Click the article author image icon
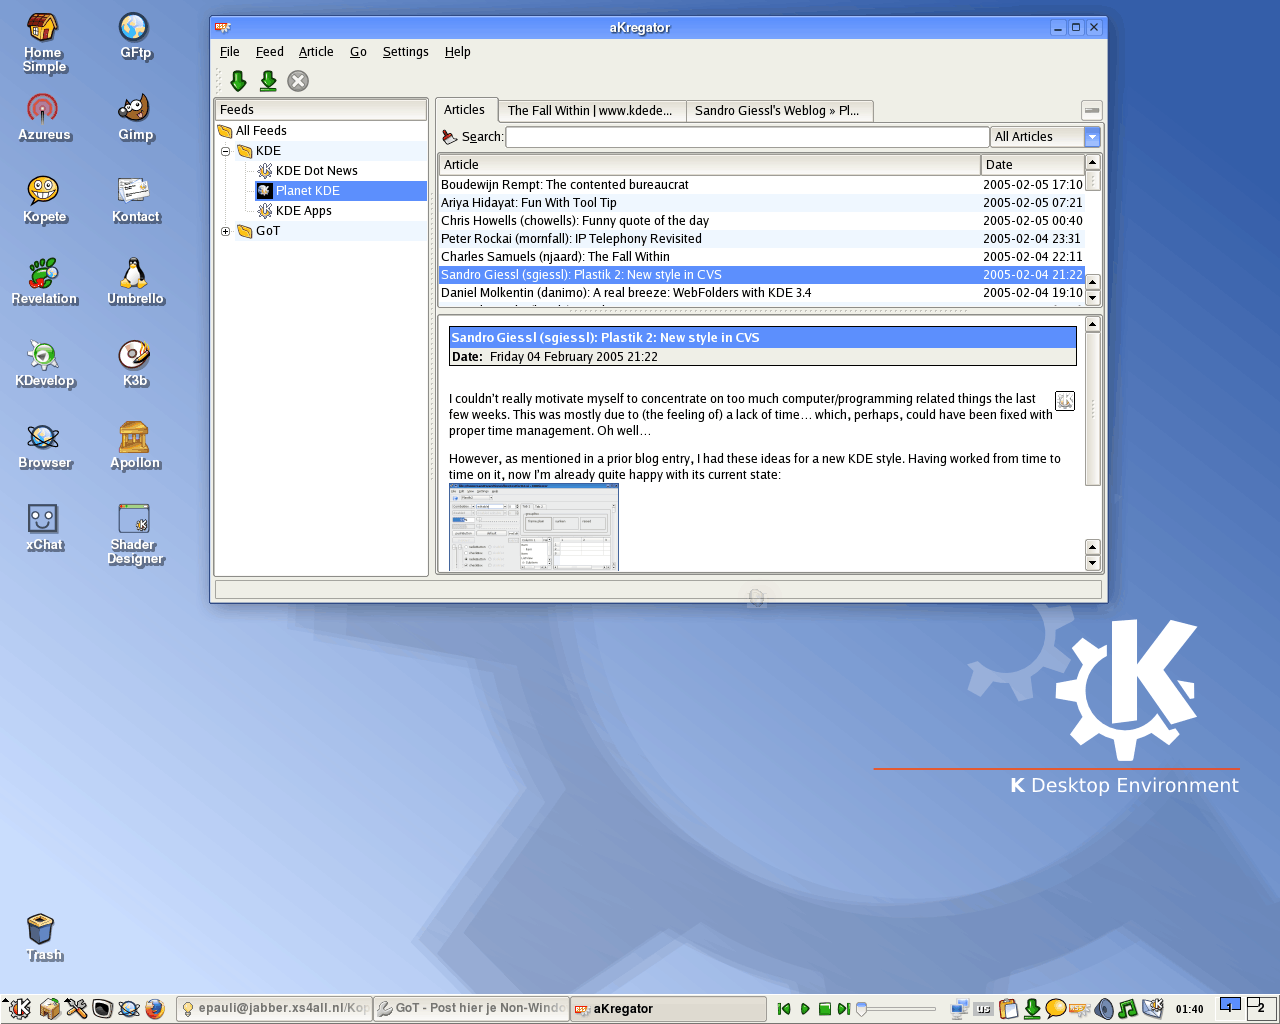This screenshot has width=1280, height=1024. pyautogui.click(x=1065, y=401)
